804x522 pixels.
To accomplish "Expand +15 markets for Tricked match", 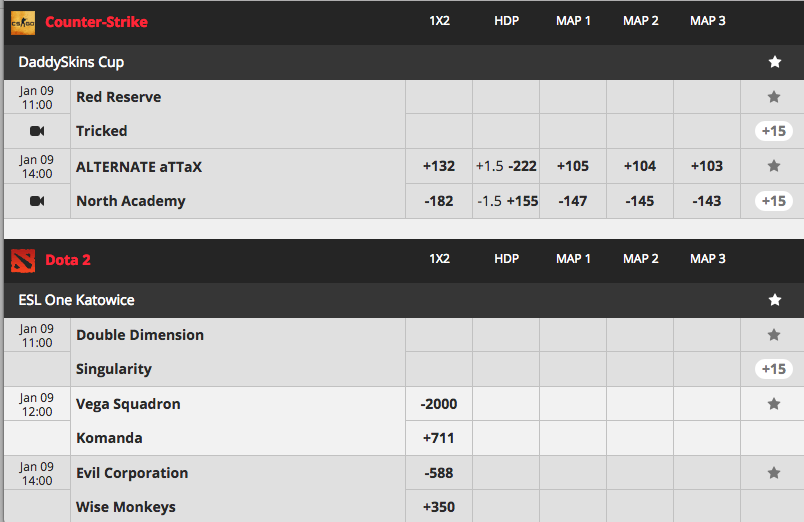I will coord(774,131).
